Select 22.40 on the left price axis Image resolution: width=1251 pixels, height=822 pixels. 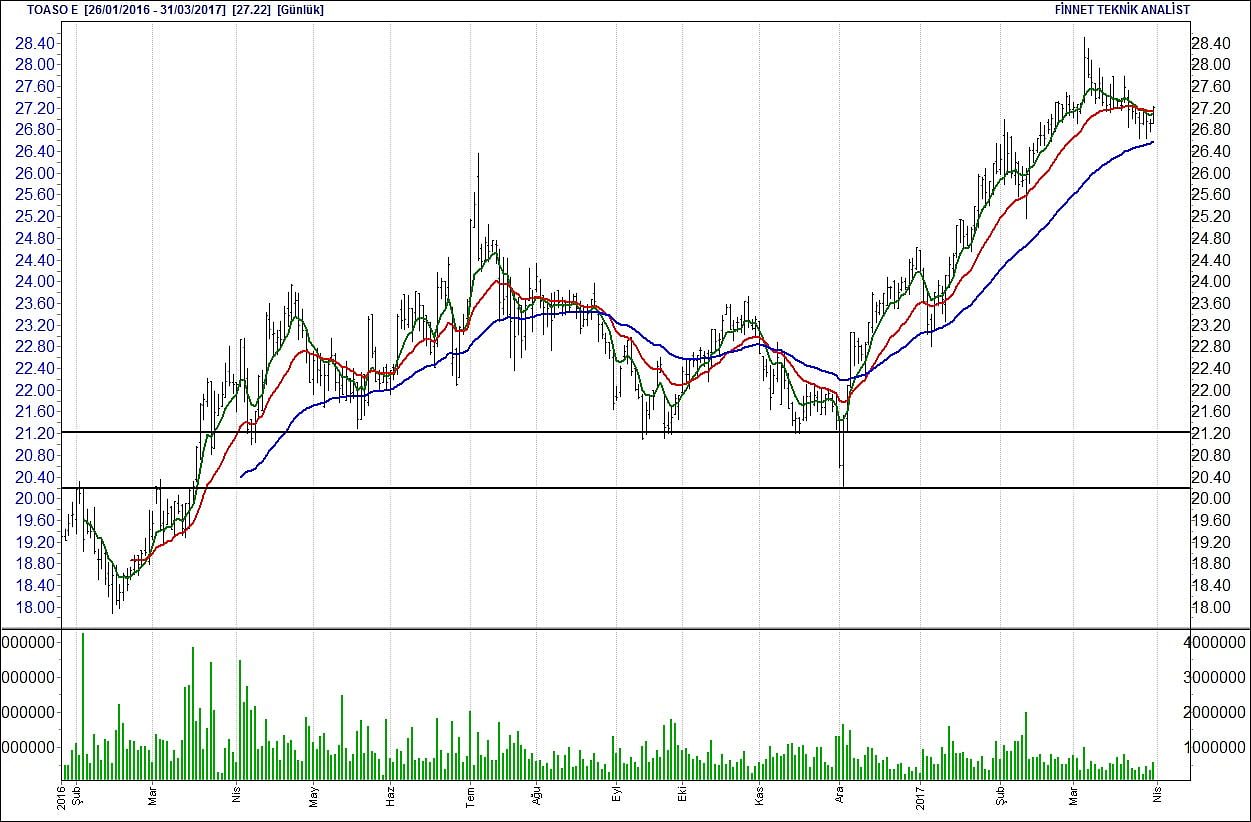35,369
